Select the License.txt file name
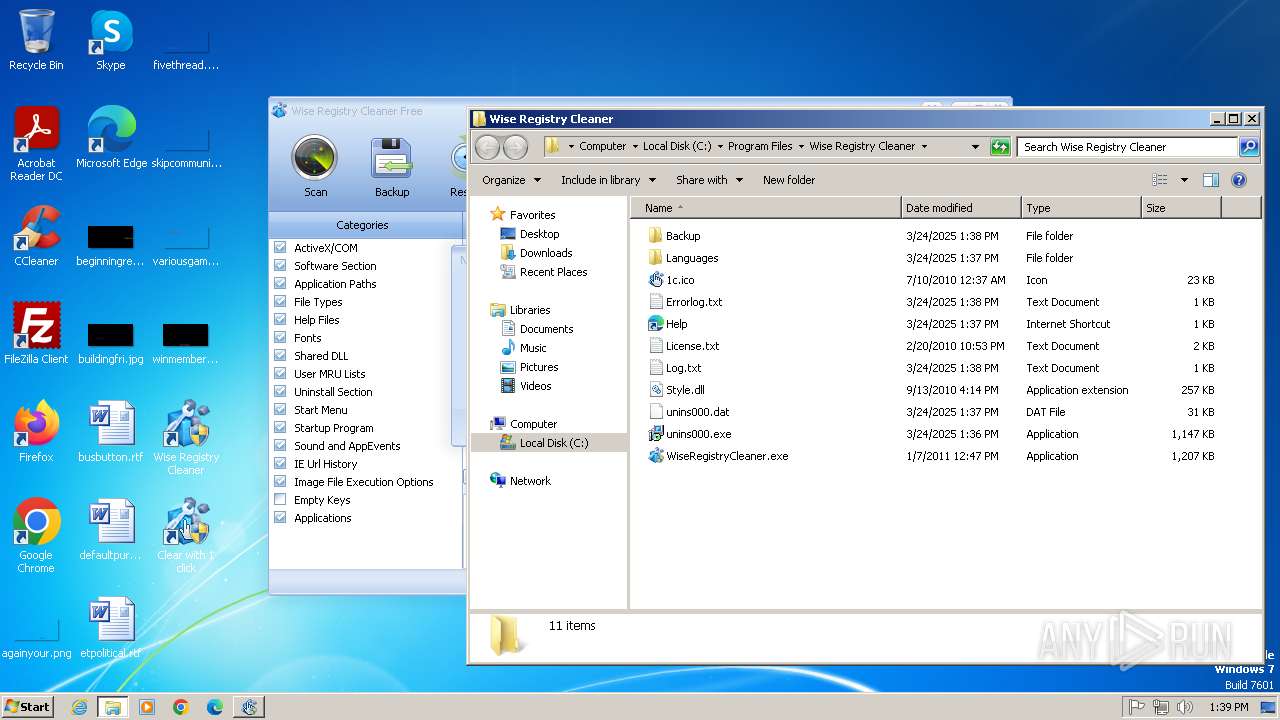Screen dimensions: 1280x720 pos(692,346)
